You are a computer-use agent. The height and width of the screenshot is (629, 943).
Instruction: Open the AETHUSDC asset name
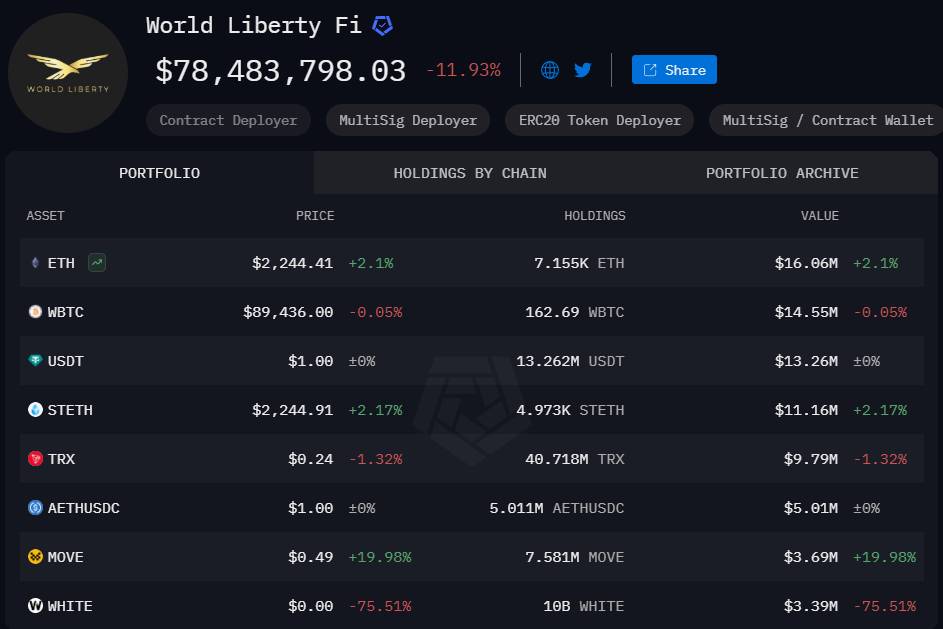[x=84, y=508]
